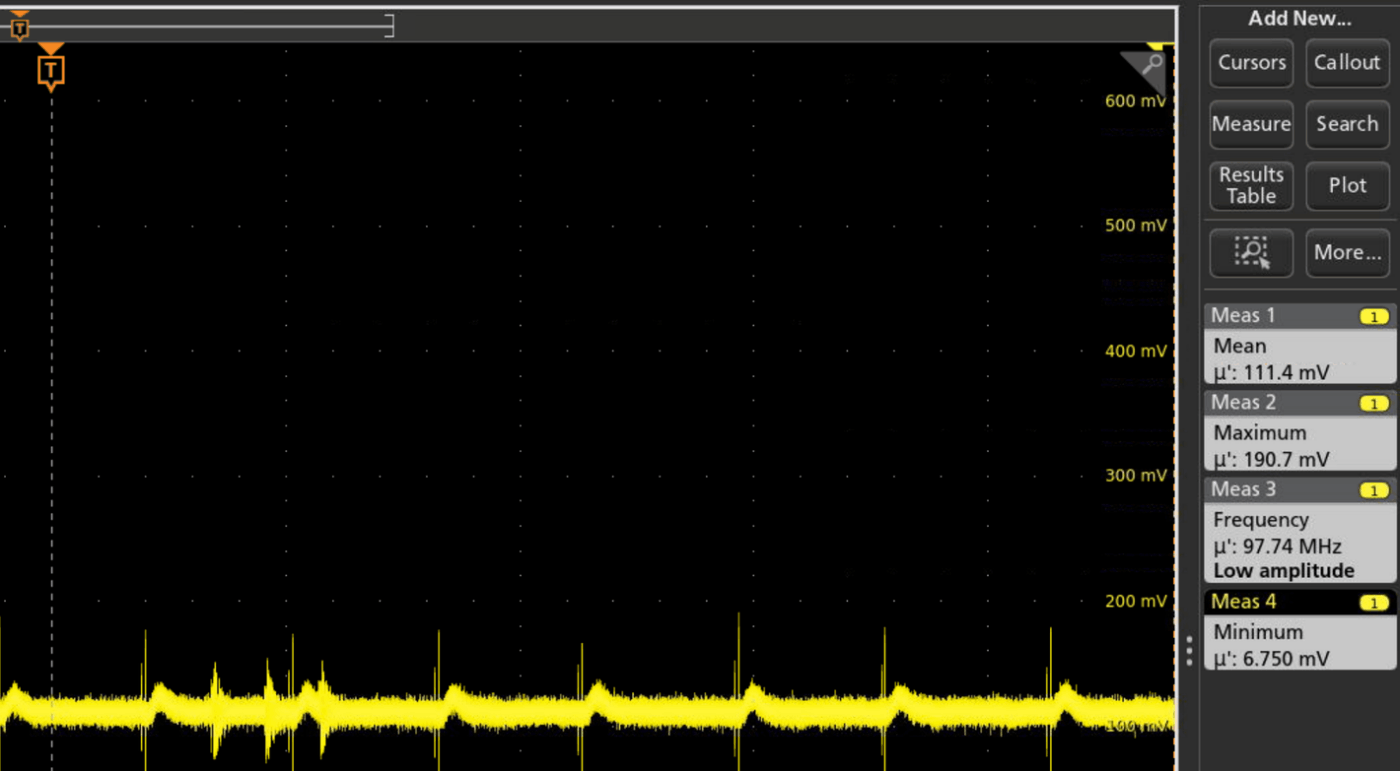This screenshot has width=1400, height=771.
Task: Click the Low amplitude warning text
Action: (1284, 571)
